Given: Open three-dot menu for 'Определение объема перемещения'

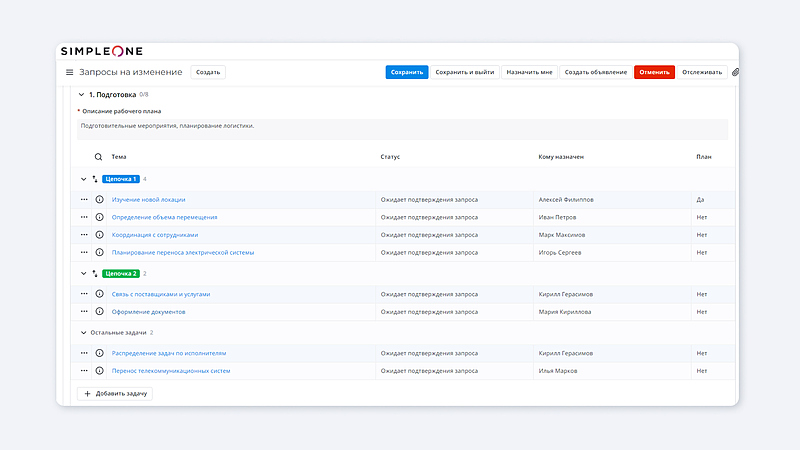Looking at the screenshot, I should coord(84,217).
